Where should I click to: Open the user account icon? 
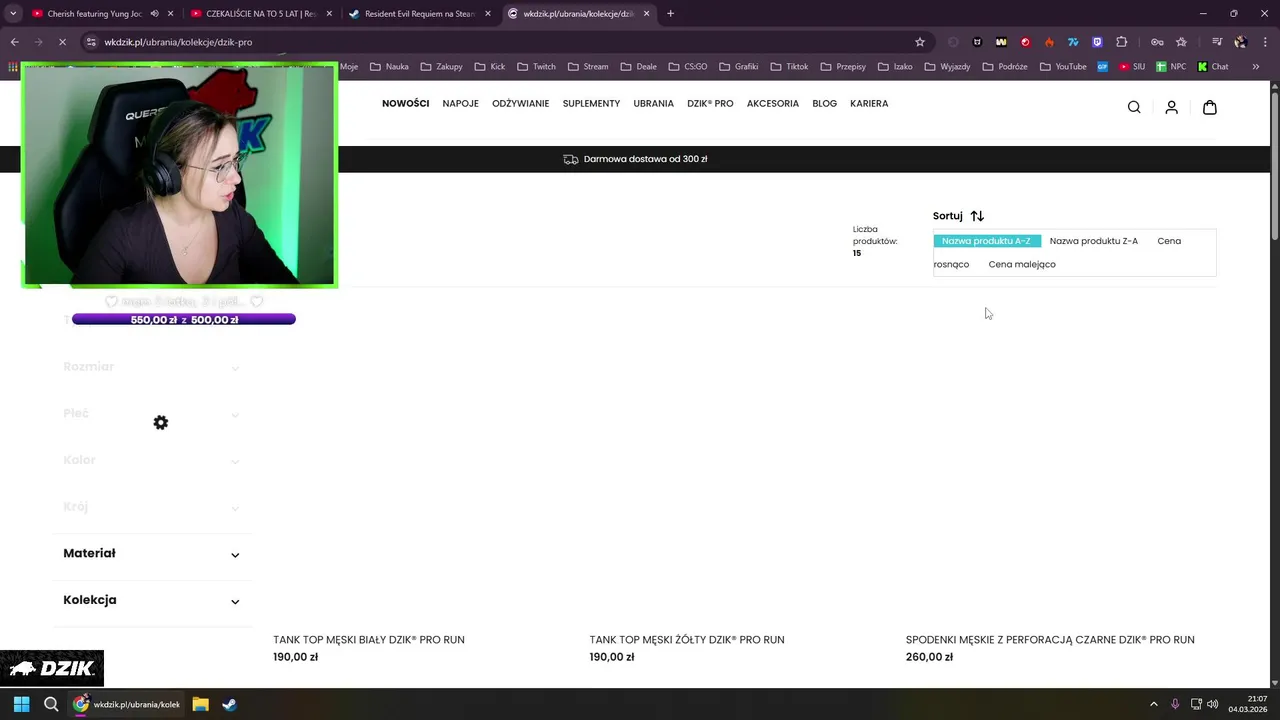click(x=1171, y=107)
